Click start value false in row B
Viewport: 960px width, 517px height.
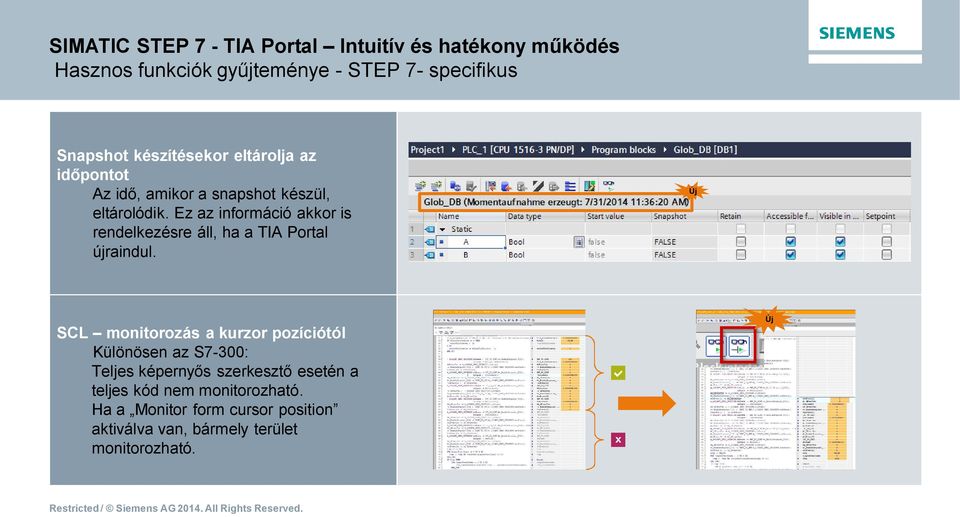tap(596, 255)
